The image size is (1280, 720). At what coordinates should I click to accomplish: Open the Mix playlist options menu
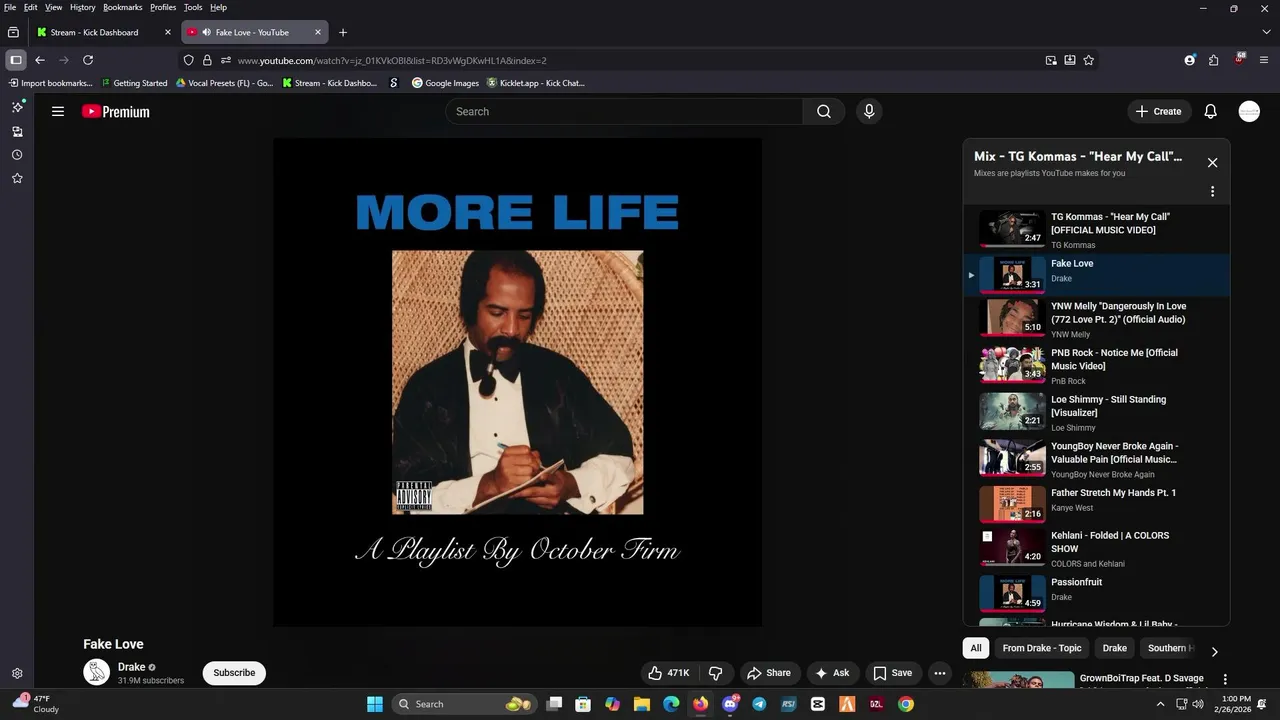pos(1212,191)
